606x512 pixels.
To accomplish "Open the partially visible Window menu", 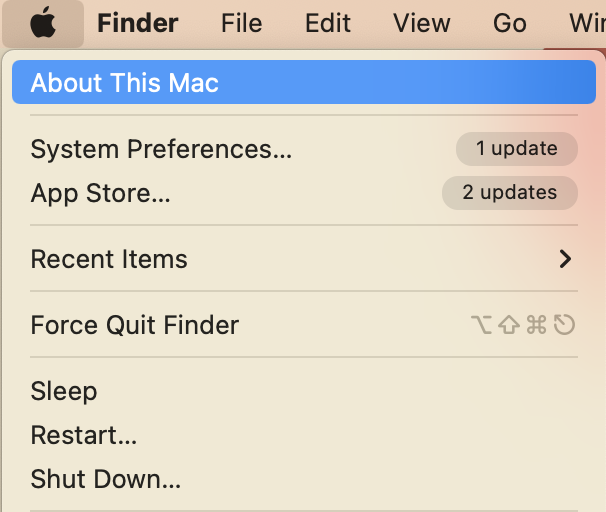I will pyautogui.click(x=586, y=23).
